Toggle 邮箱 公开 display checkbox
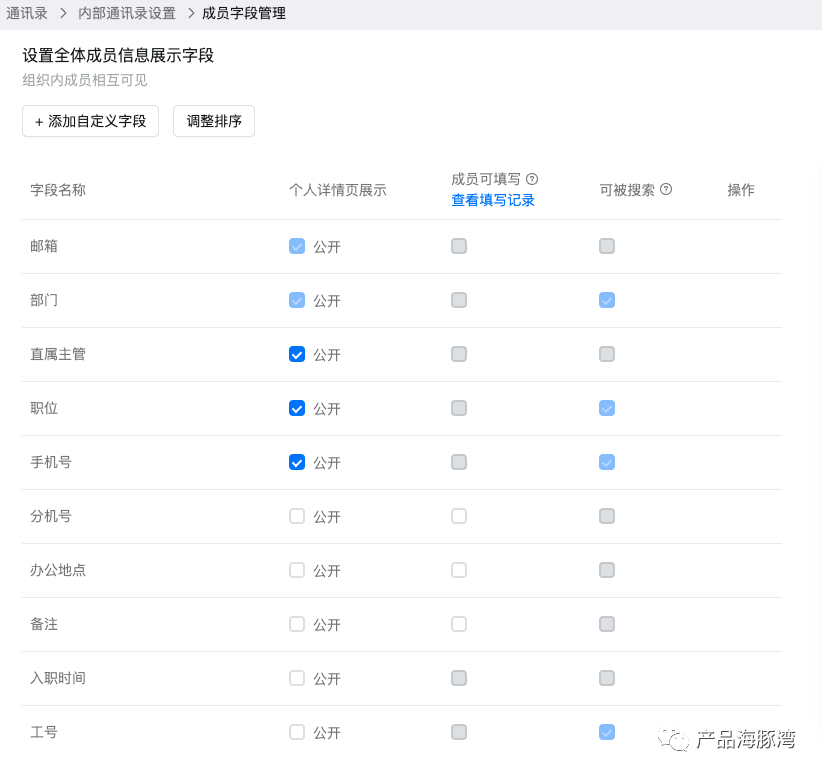The image size is (822, 775). pos(297,246)
